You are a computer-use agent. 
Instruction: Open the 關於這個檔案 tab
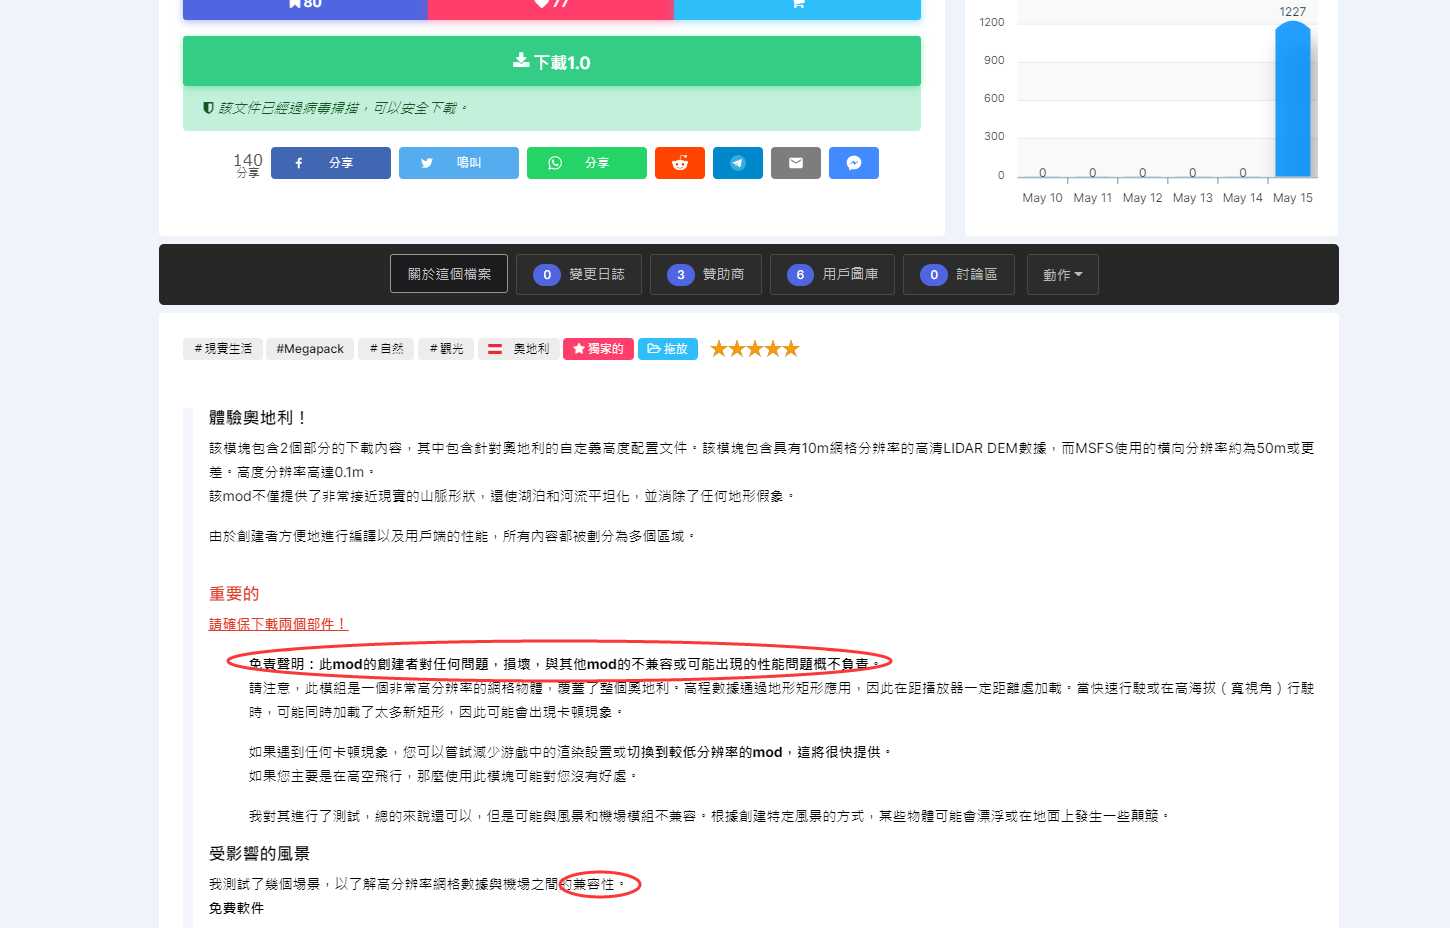point(449,274)
